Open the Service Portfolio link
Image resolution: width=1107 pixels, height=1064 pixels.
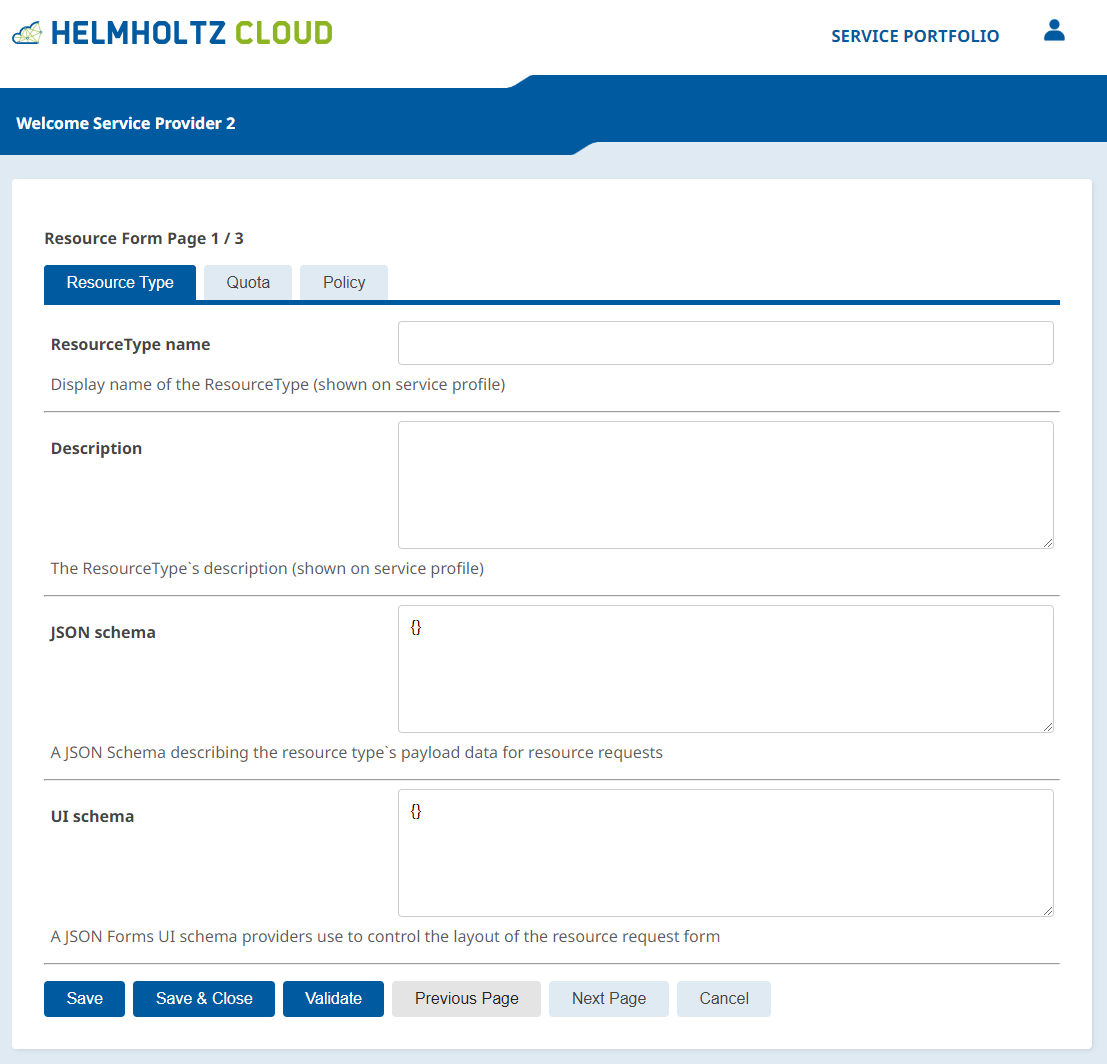(x=915, y=36)
